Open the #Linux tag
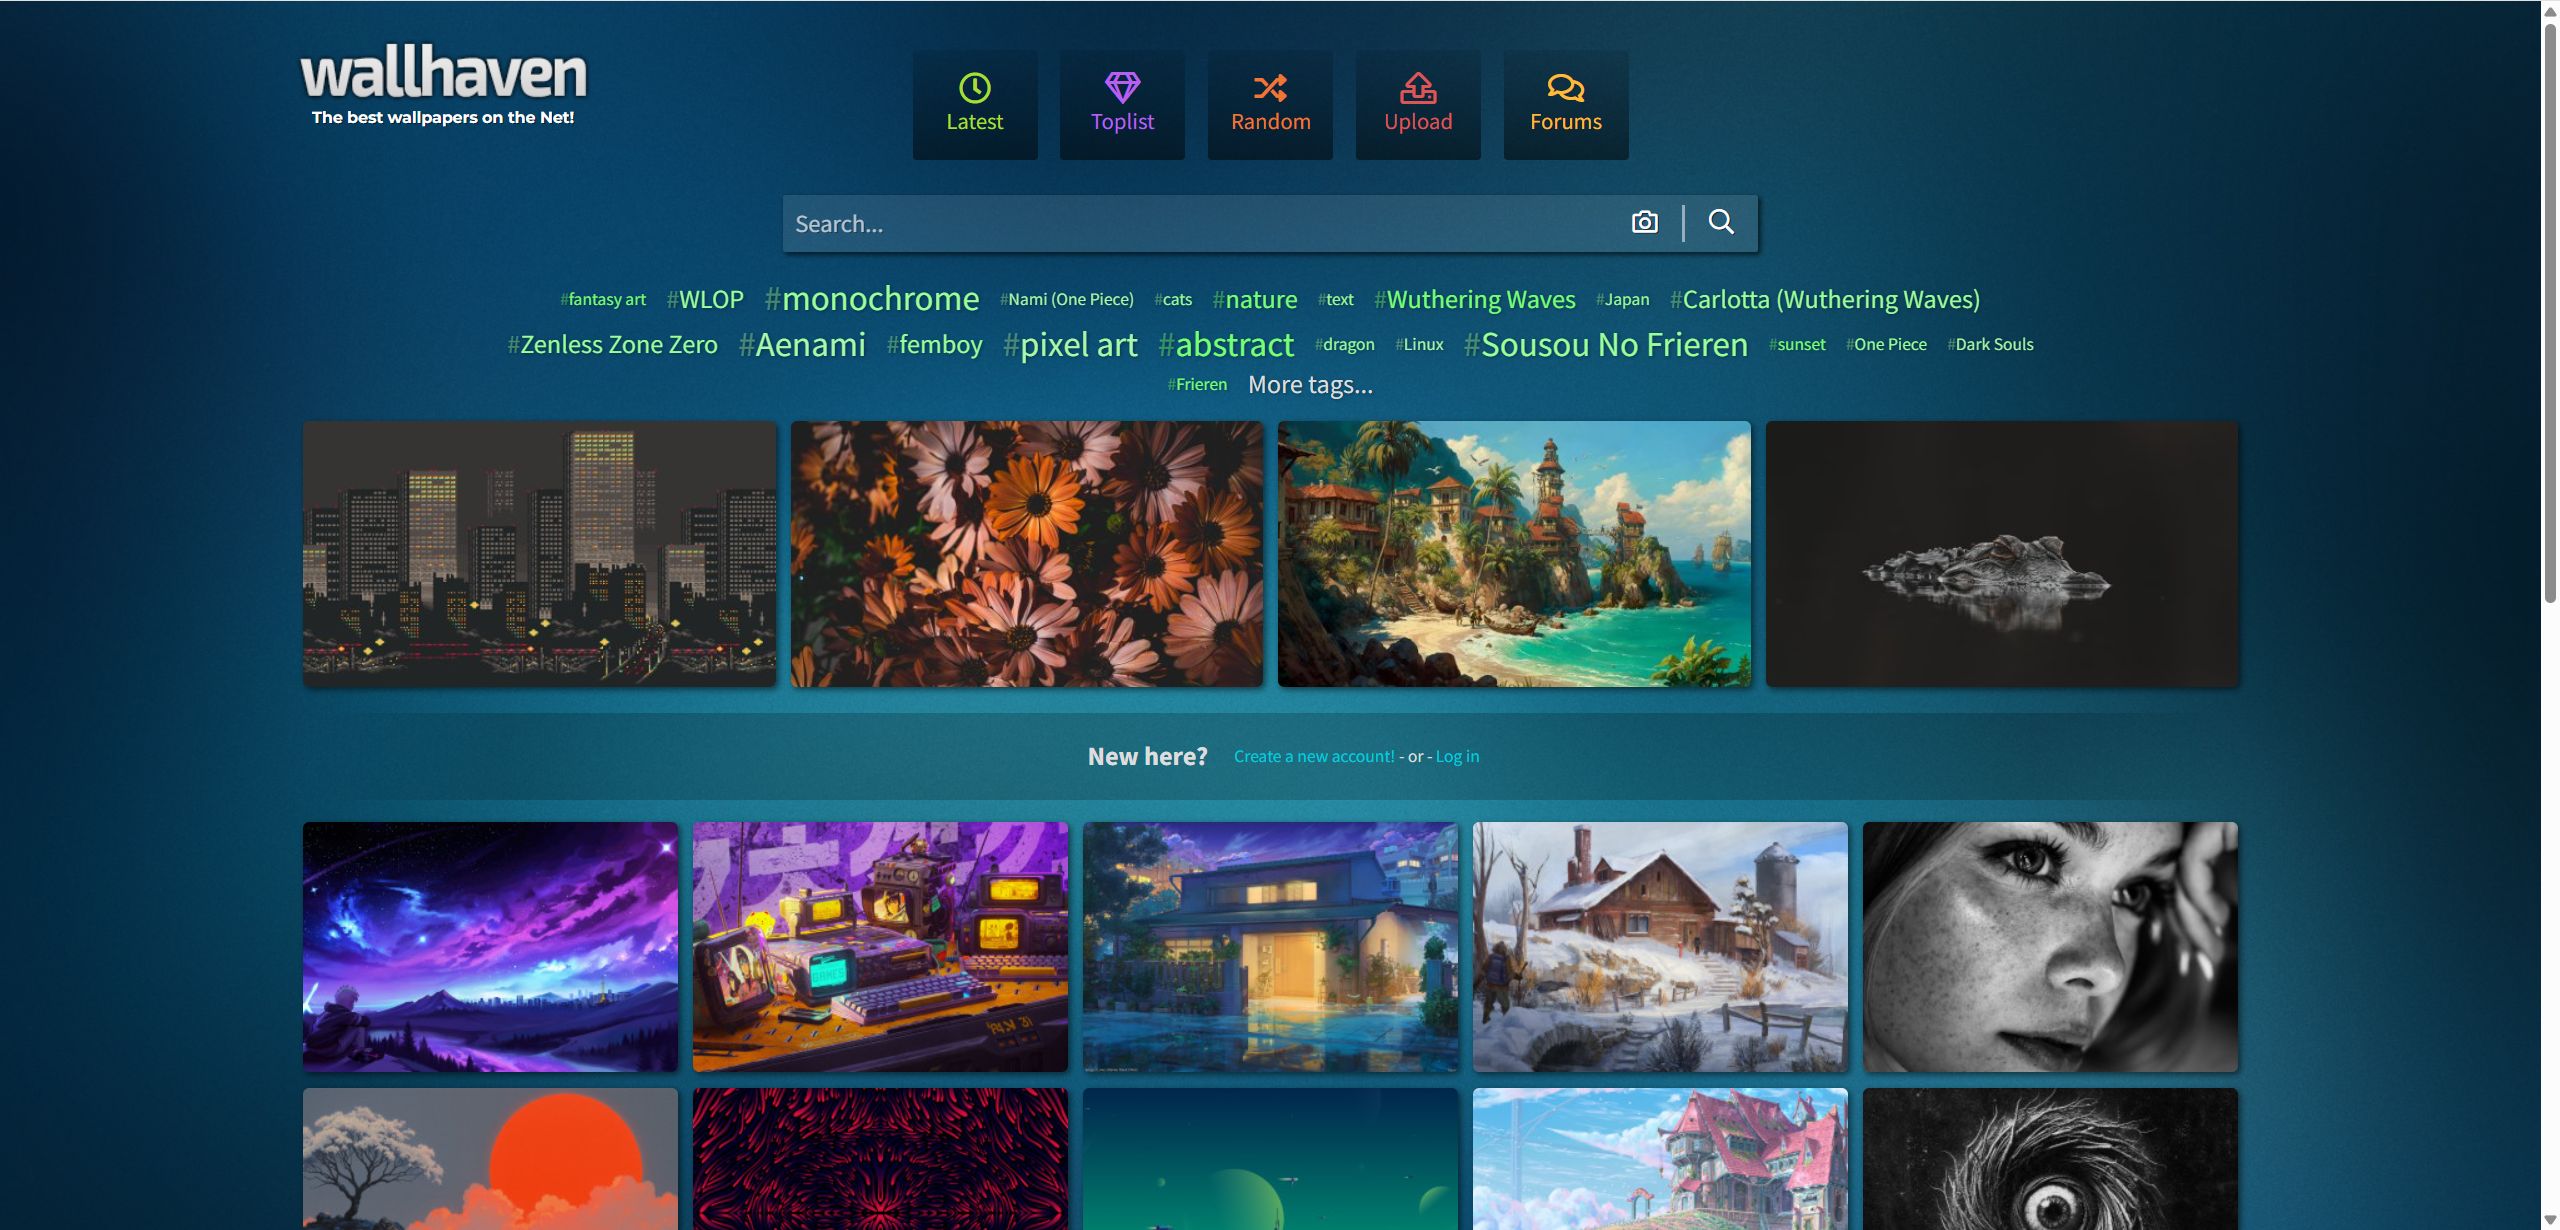Screen dimensions: 2560x1230 1420,344
